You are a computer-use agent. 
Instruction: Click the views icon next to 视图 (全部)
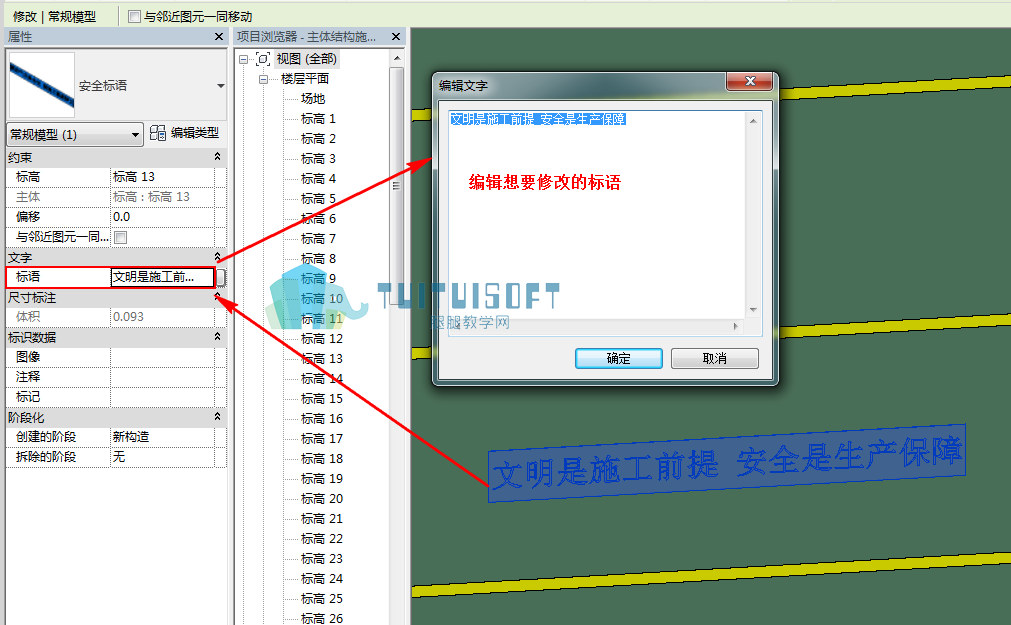coord(262,59)
